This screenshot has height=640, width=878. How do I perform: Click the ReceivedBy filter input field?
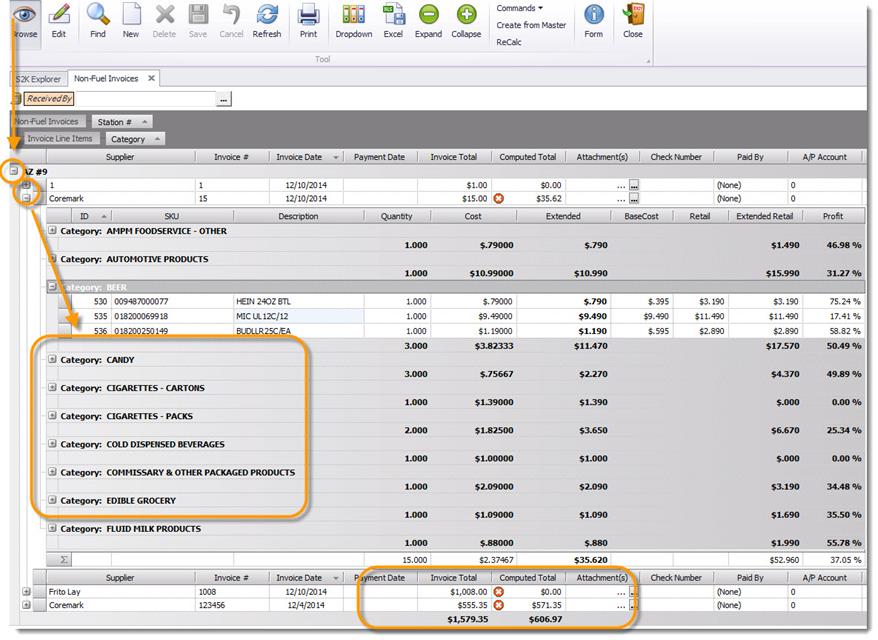pyautogui.click(x=148, y=99)
